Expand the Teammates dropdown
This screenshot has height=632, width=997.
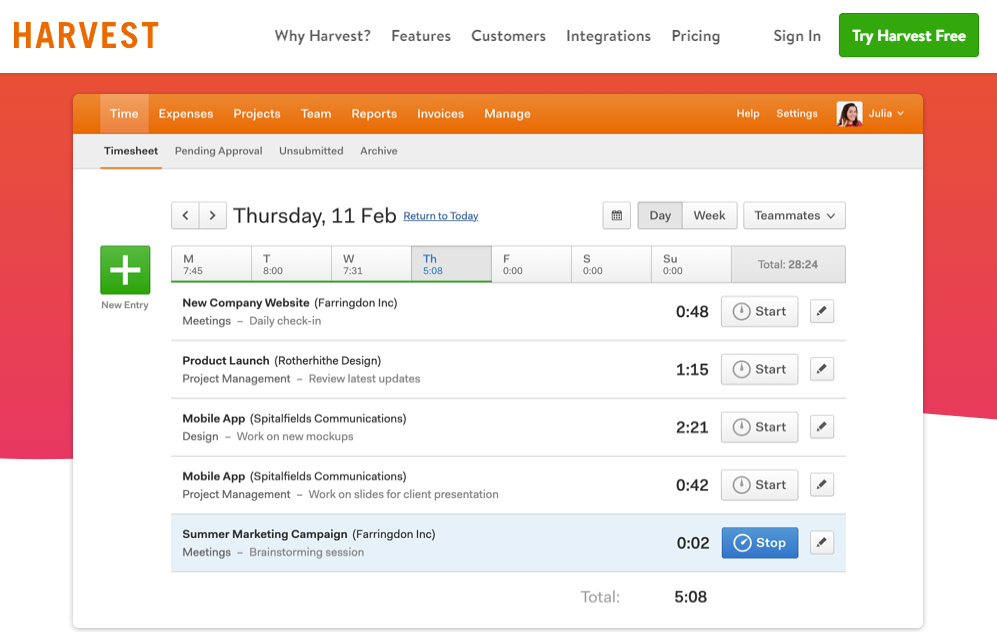tap(794, 216)
